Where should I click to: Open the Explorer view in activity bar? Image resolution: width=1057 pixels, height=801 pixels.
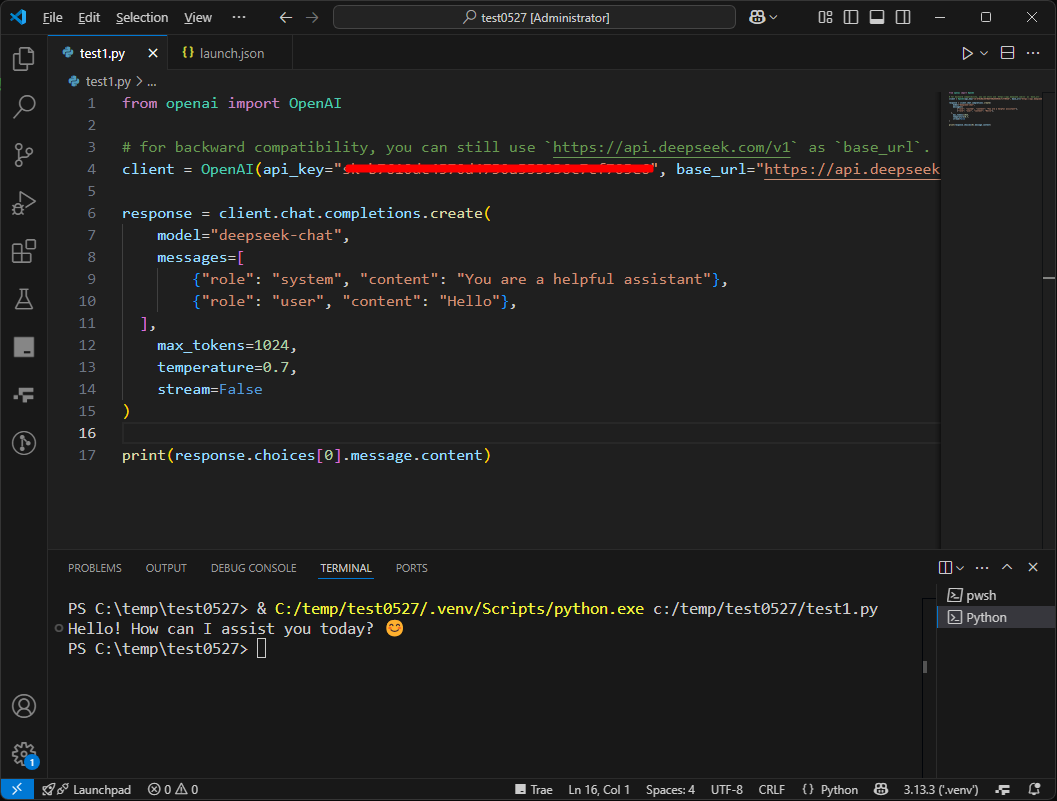(24, 59)
